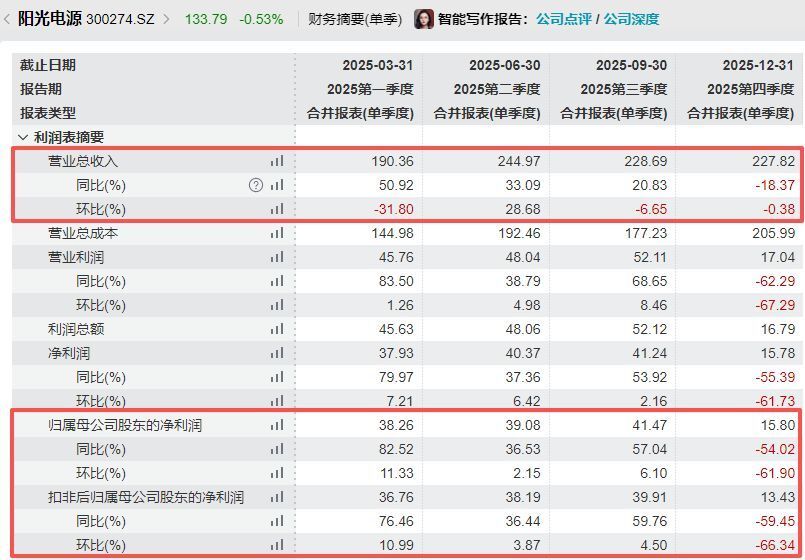Viewport: 805px width, 560px height.
Task: Click the 截止日期 header label
Action: tap(48, 65)
